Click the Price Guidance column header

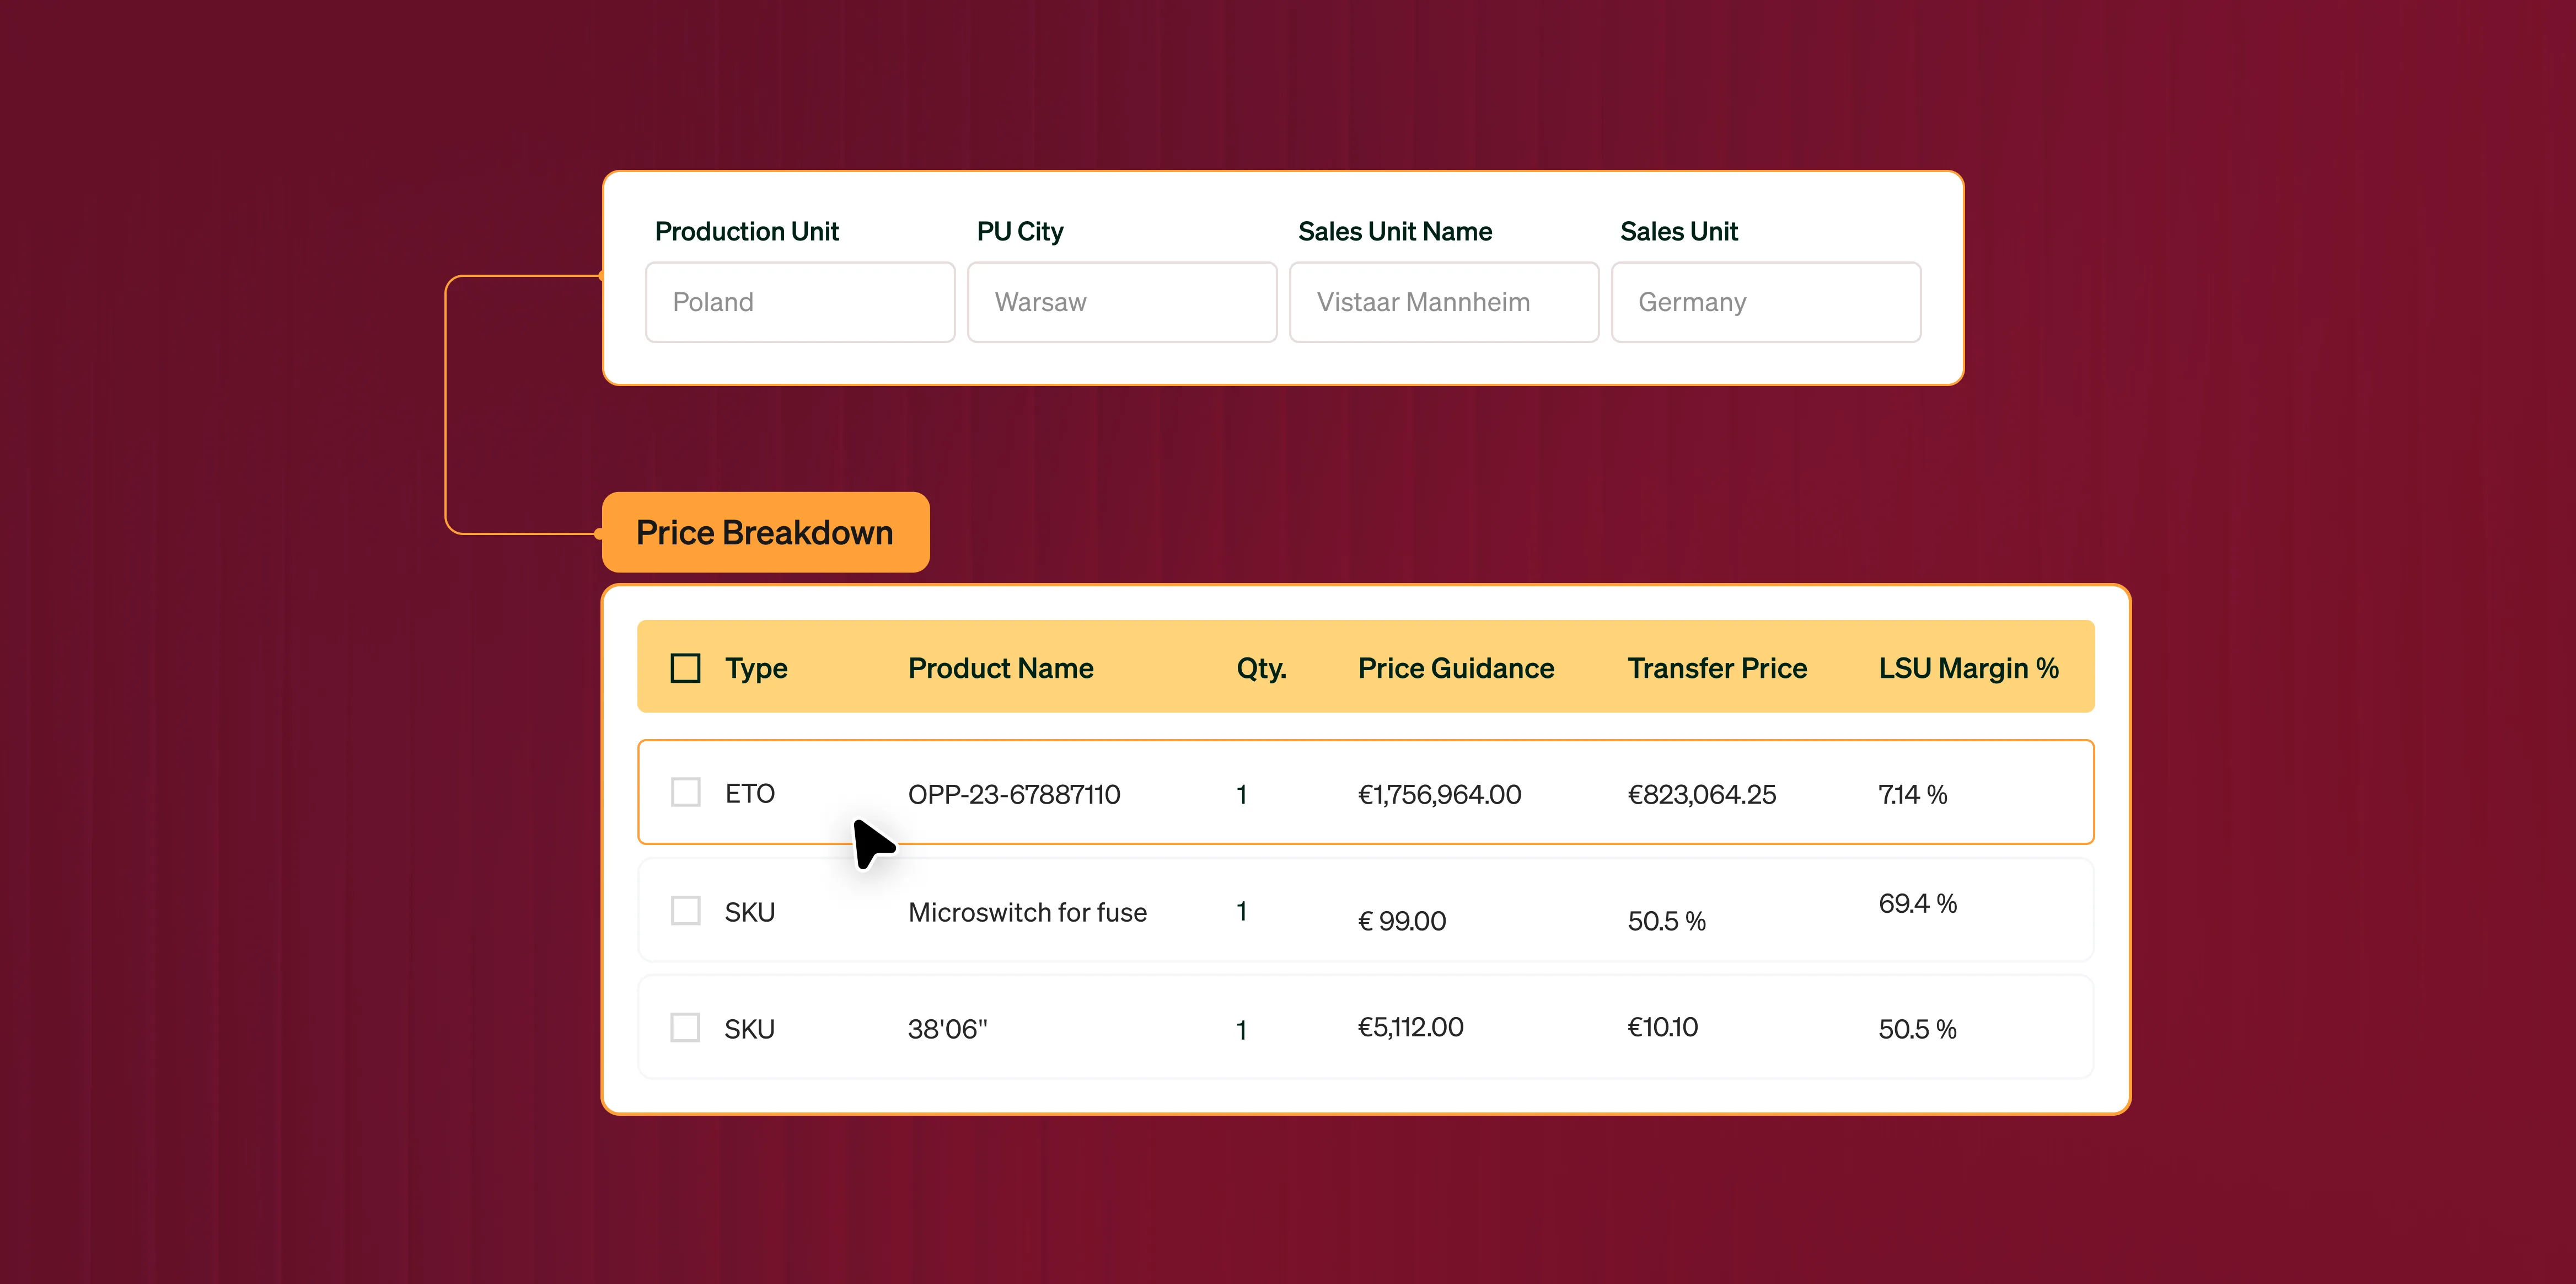1455,668
